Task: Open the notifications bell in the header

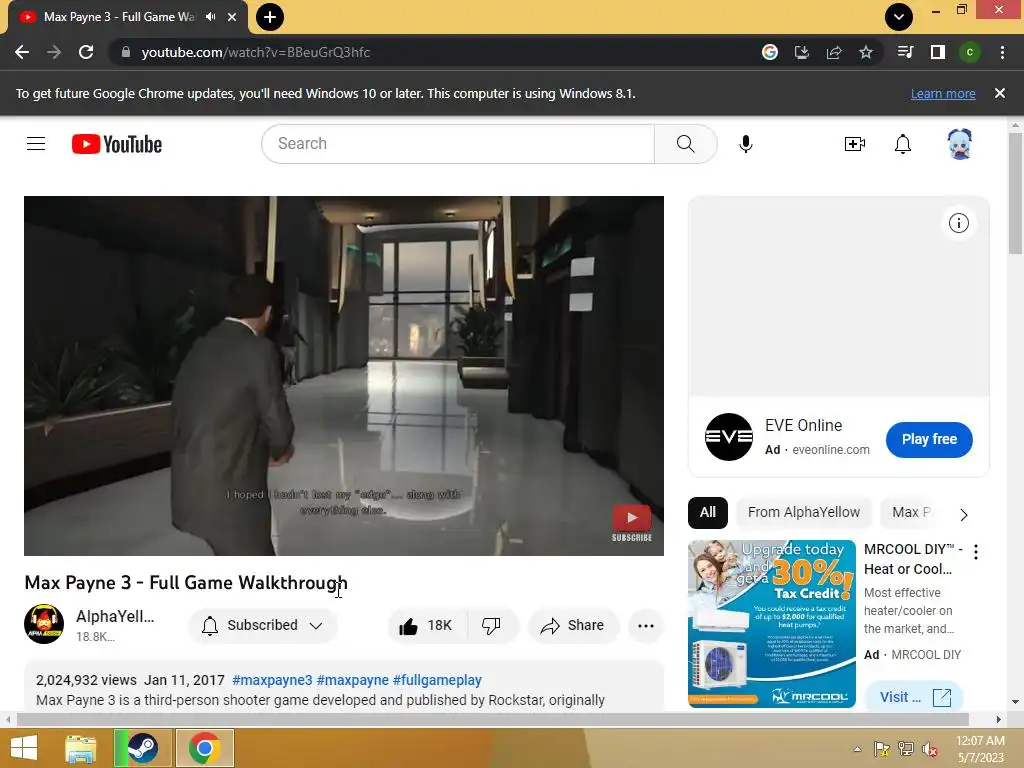Action: click(x=903, y=144)
